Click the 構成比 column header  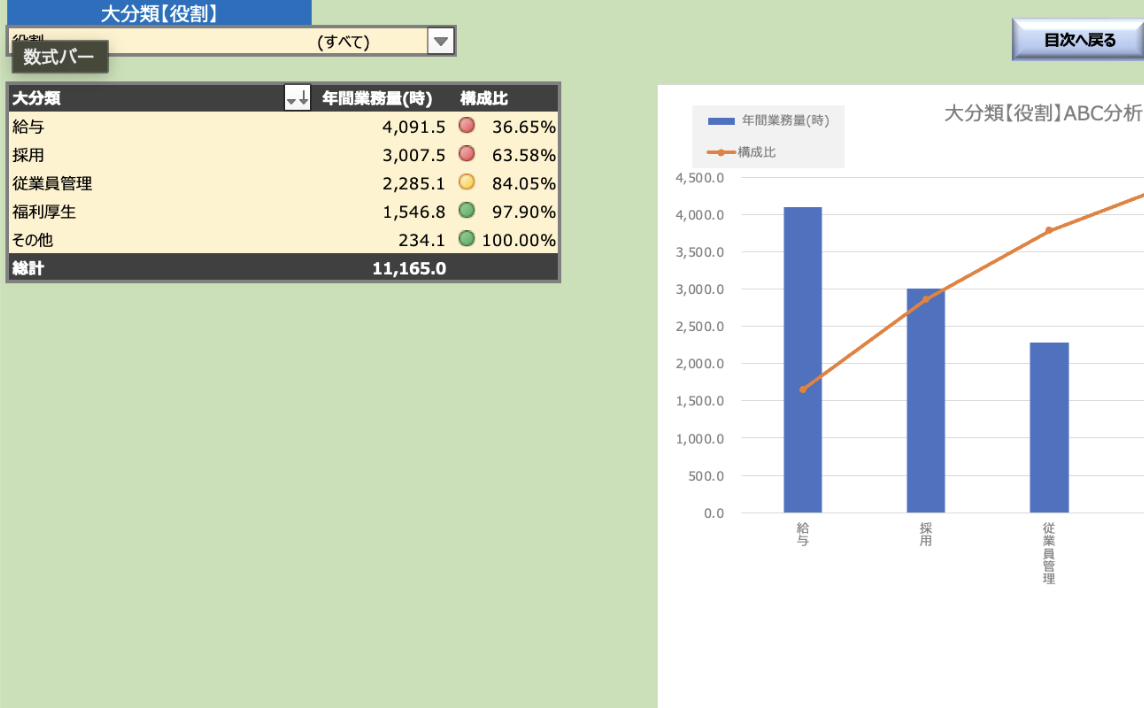coord(484,98)
